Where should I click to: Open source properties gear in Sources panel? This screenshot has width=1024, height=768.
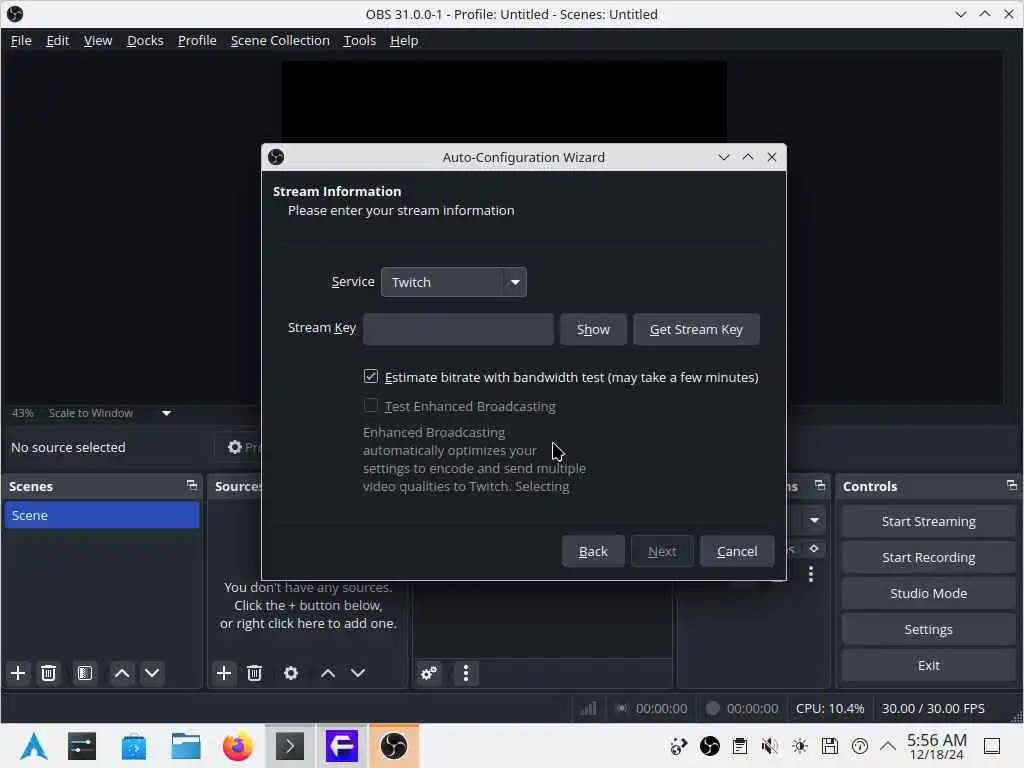(x=291, y=673)
